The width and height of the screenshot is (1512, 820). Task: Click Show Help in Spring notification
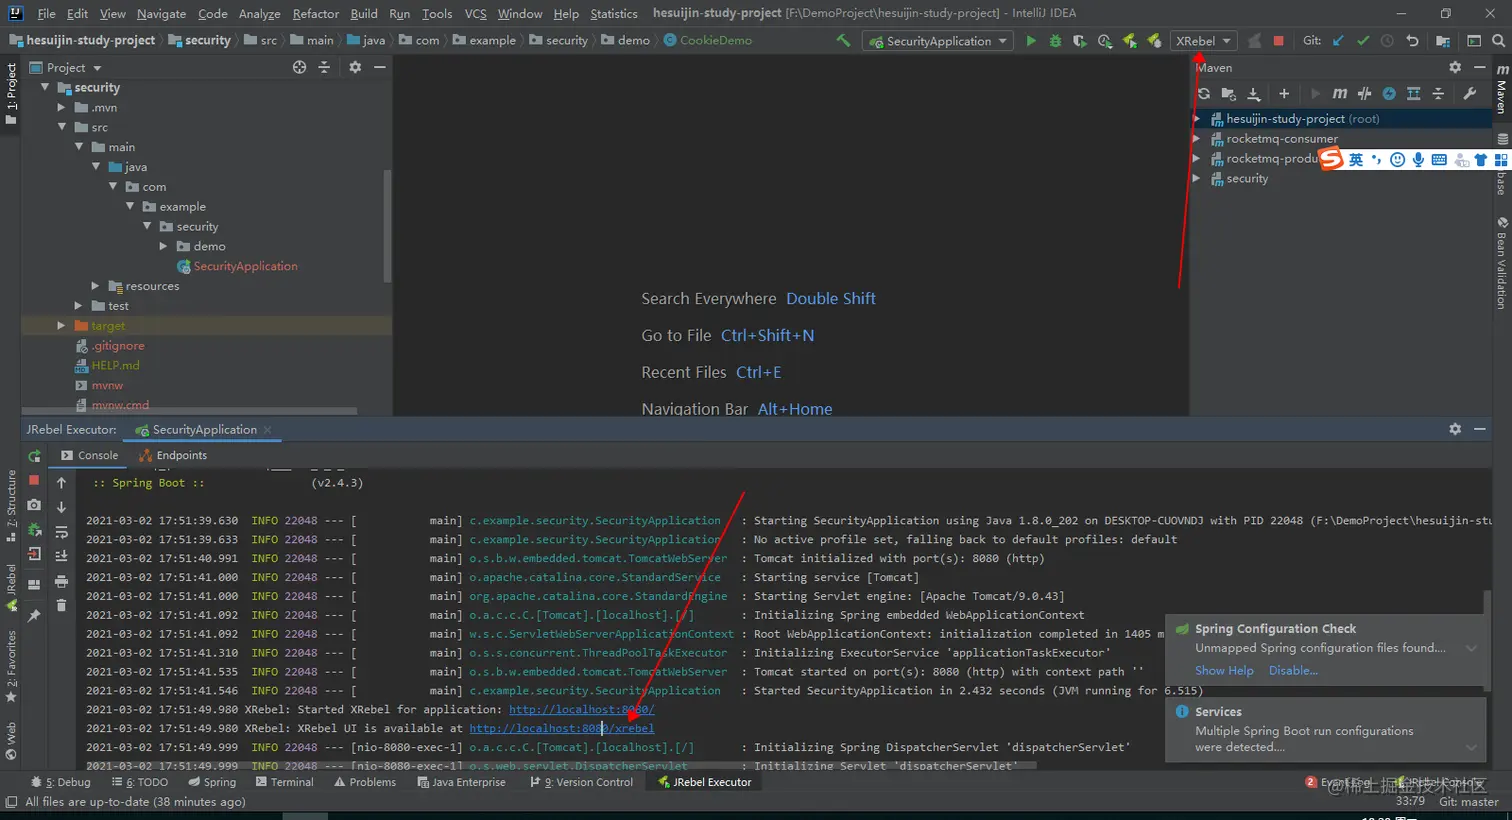[x=1224, y=671]
